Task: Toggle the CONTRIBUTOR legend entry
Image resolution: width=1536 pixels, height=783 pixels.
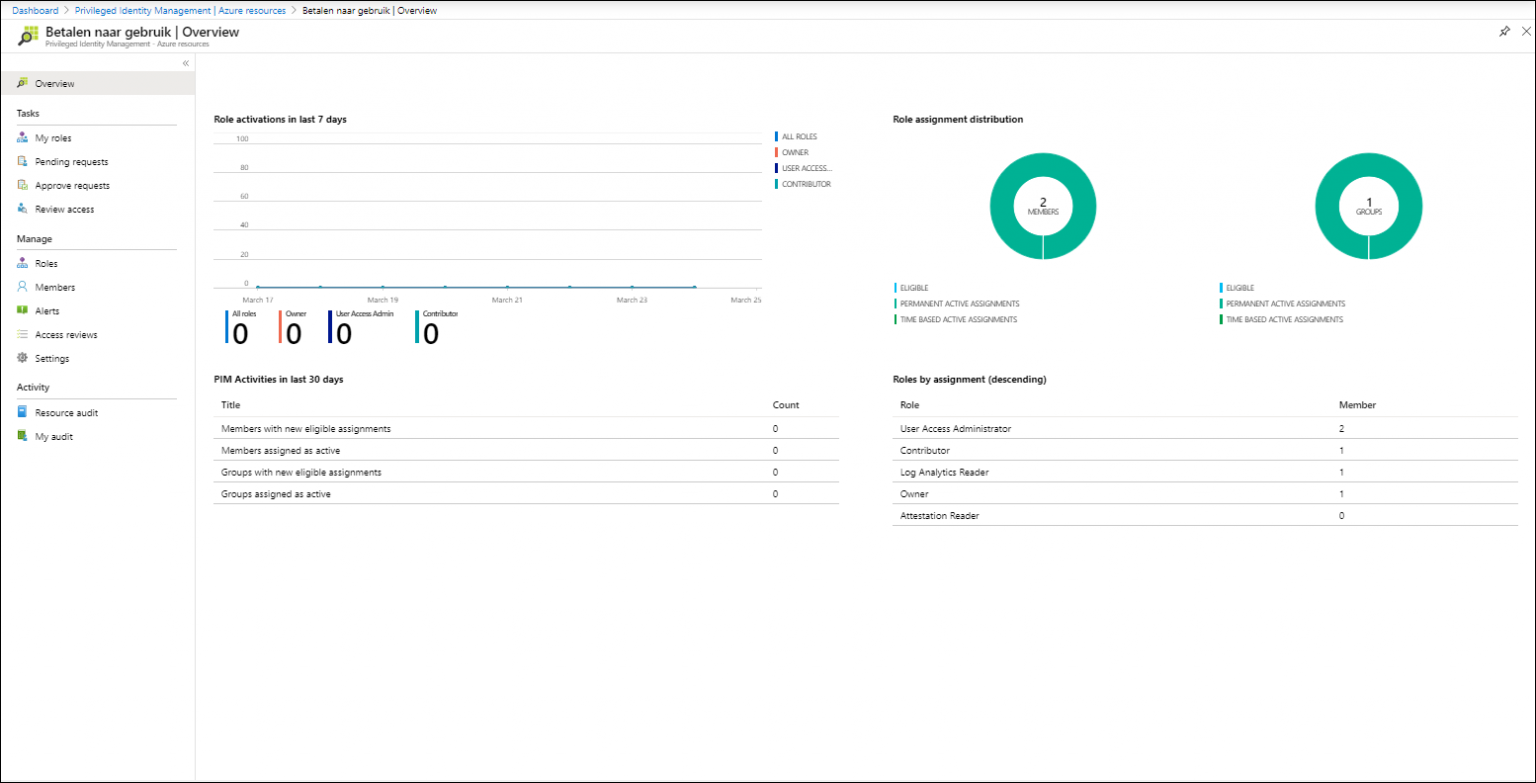Action: (803, 184)
